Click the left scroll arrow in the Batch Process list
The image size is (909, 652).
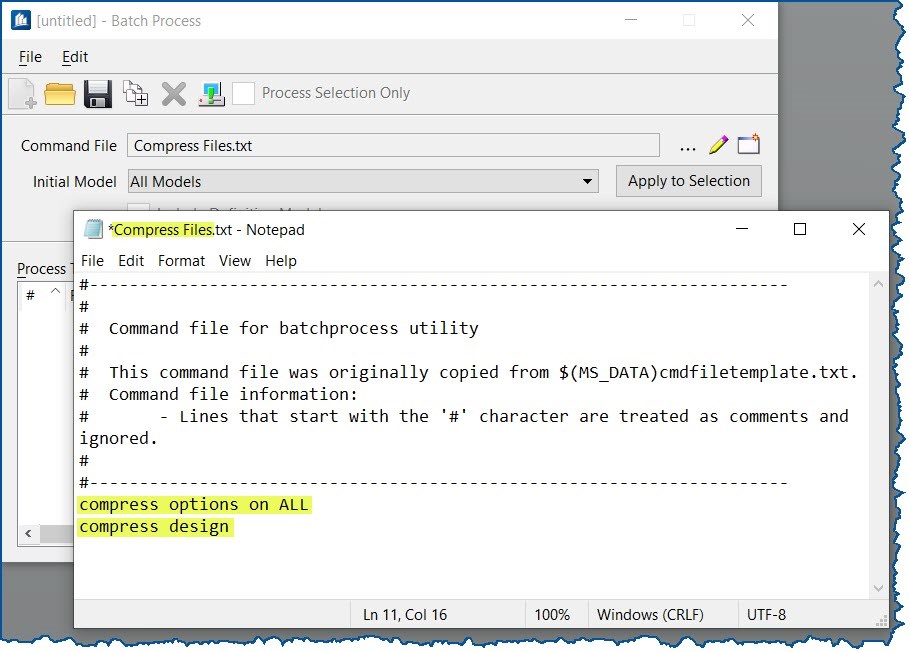[x=28, y=533]
